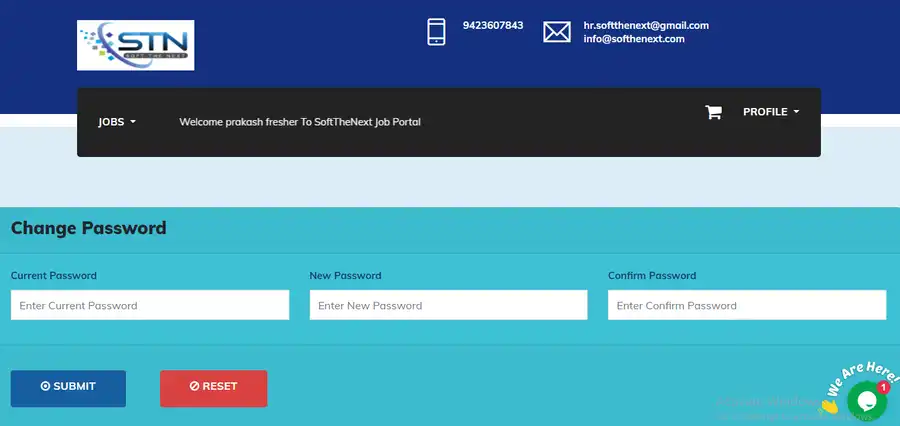Click the envelope mail icon
This screenshot has height=426, width=900.
(556, 32)
